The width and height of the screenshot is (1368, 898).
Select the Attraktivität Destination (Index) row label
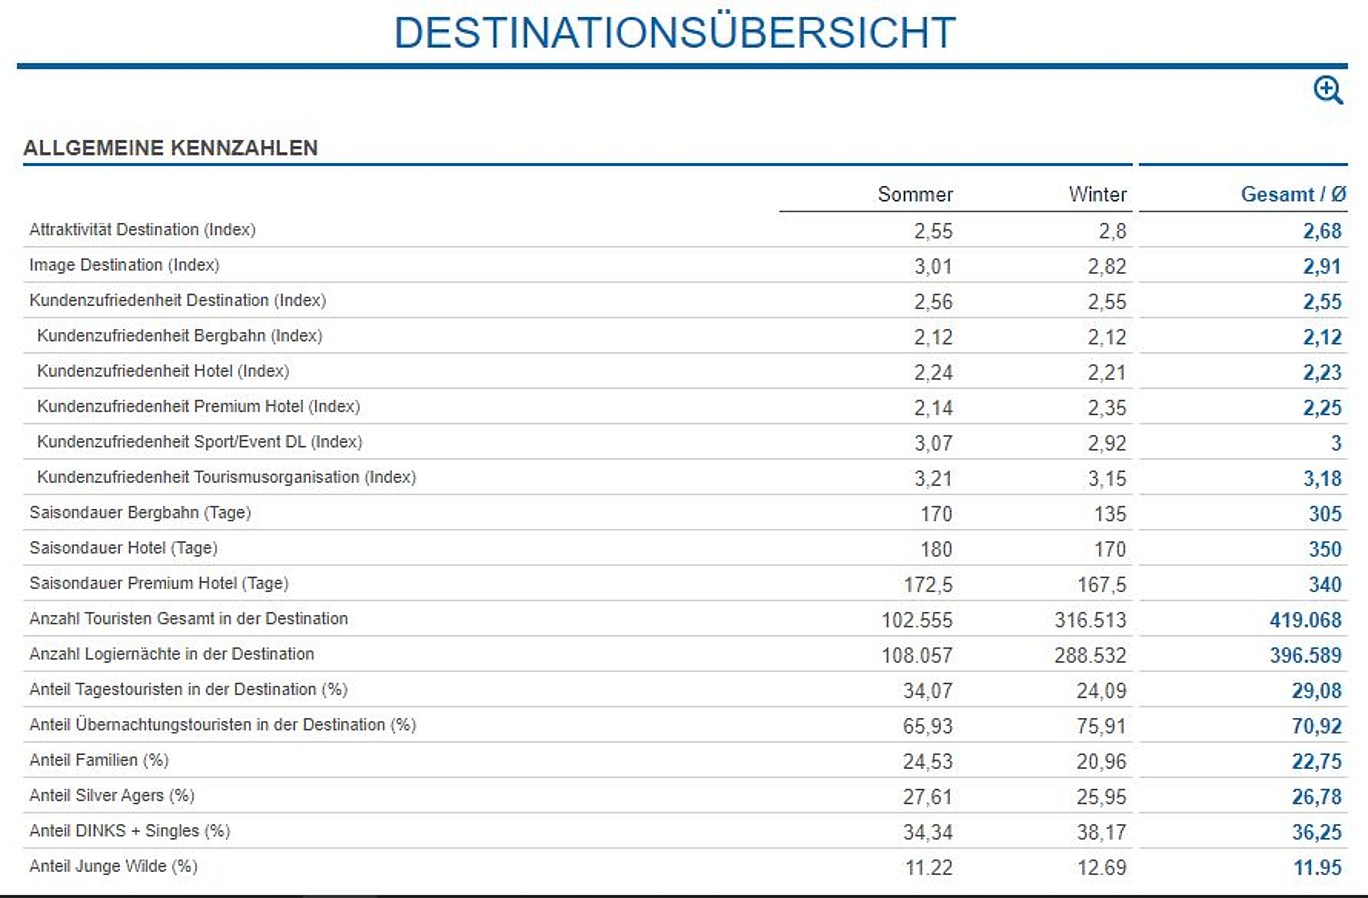point(142,230)
